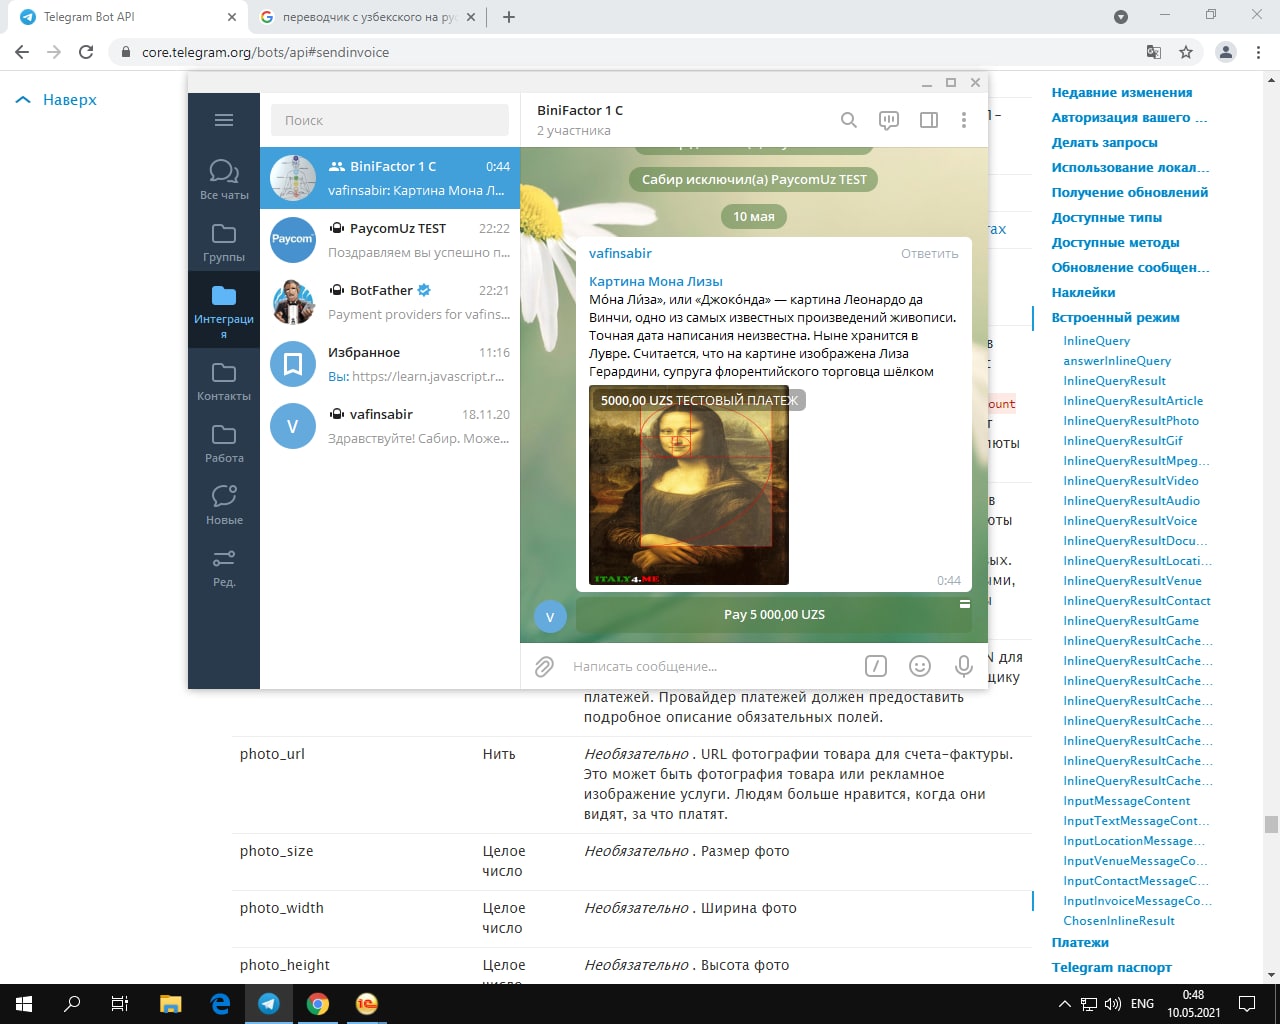Select the 'Интеграция' folder
This screenshot has height=1024, width=1280.
[224, 310]
